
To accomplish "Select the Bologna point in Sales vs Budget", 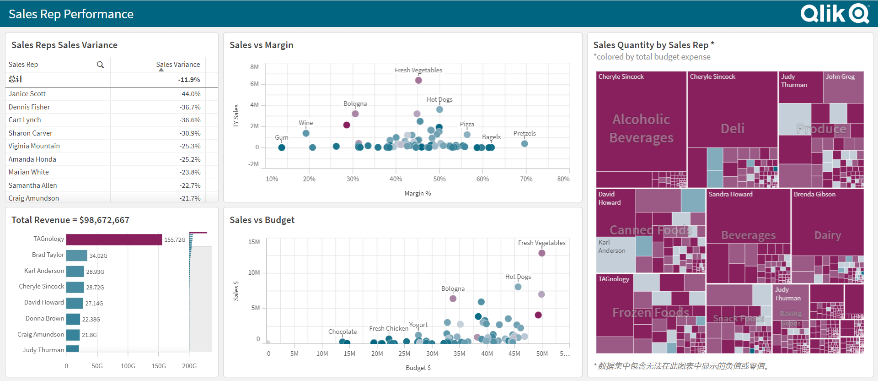I will (x=453, y=299).
